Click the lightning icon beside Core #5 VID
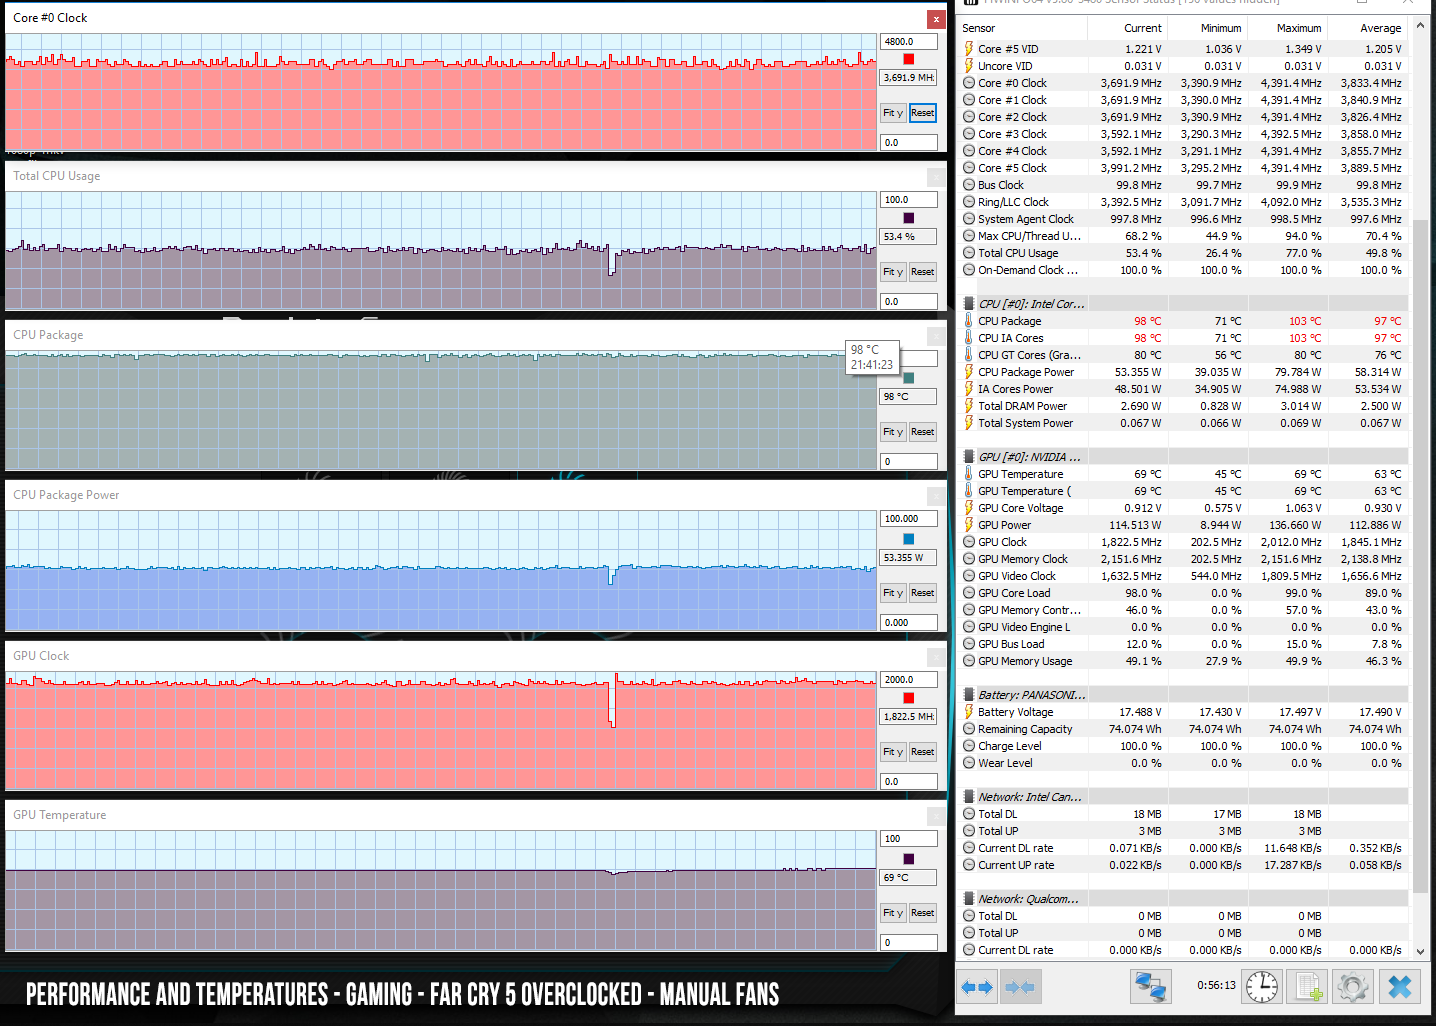Image resolution: width=1436 pixels, height=1026 pixels. tap(969, 49)
